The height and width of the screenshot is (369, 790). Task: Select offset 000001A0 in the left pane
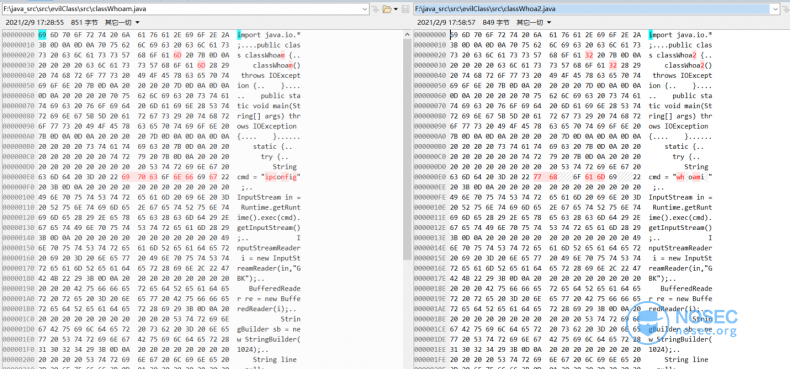tap(18, 298)
